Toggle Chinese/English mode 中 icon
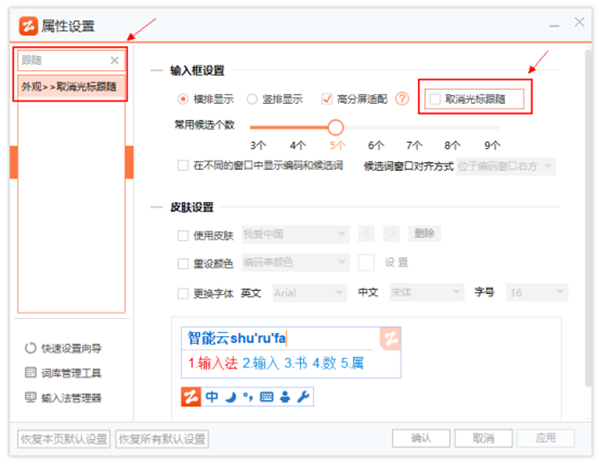This screenshot has width=600, height=465. 212,397
